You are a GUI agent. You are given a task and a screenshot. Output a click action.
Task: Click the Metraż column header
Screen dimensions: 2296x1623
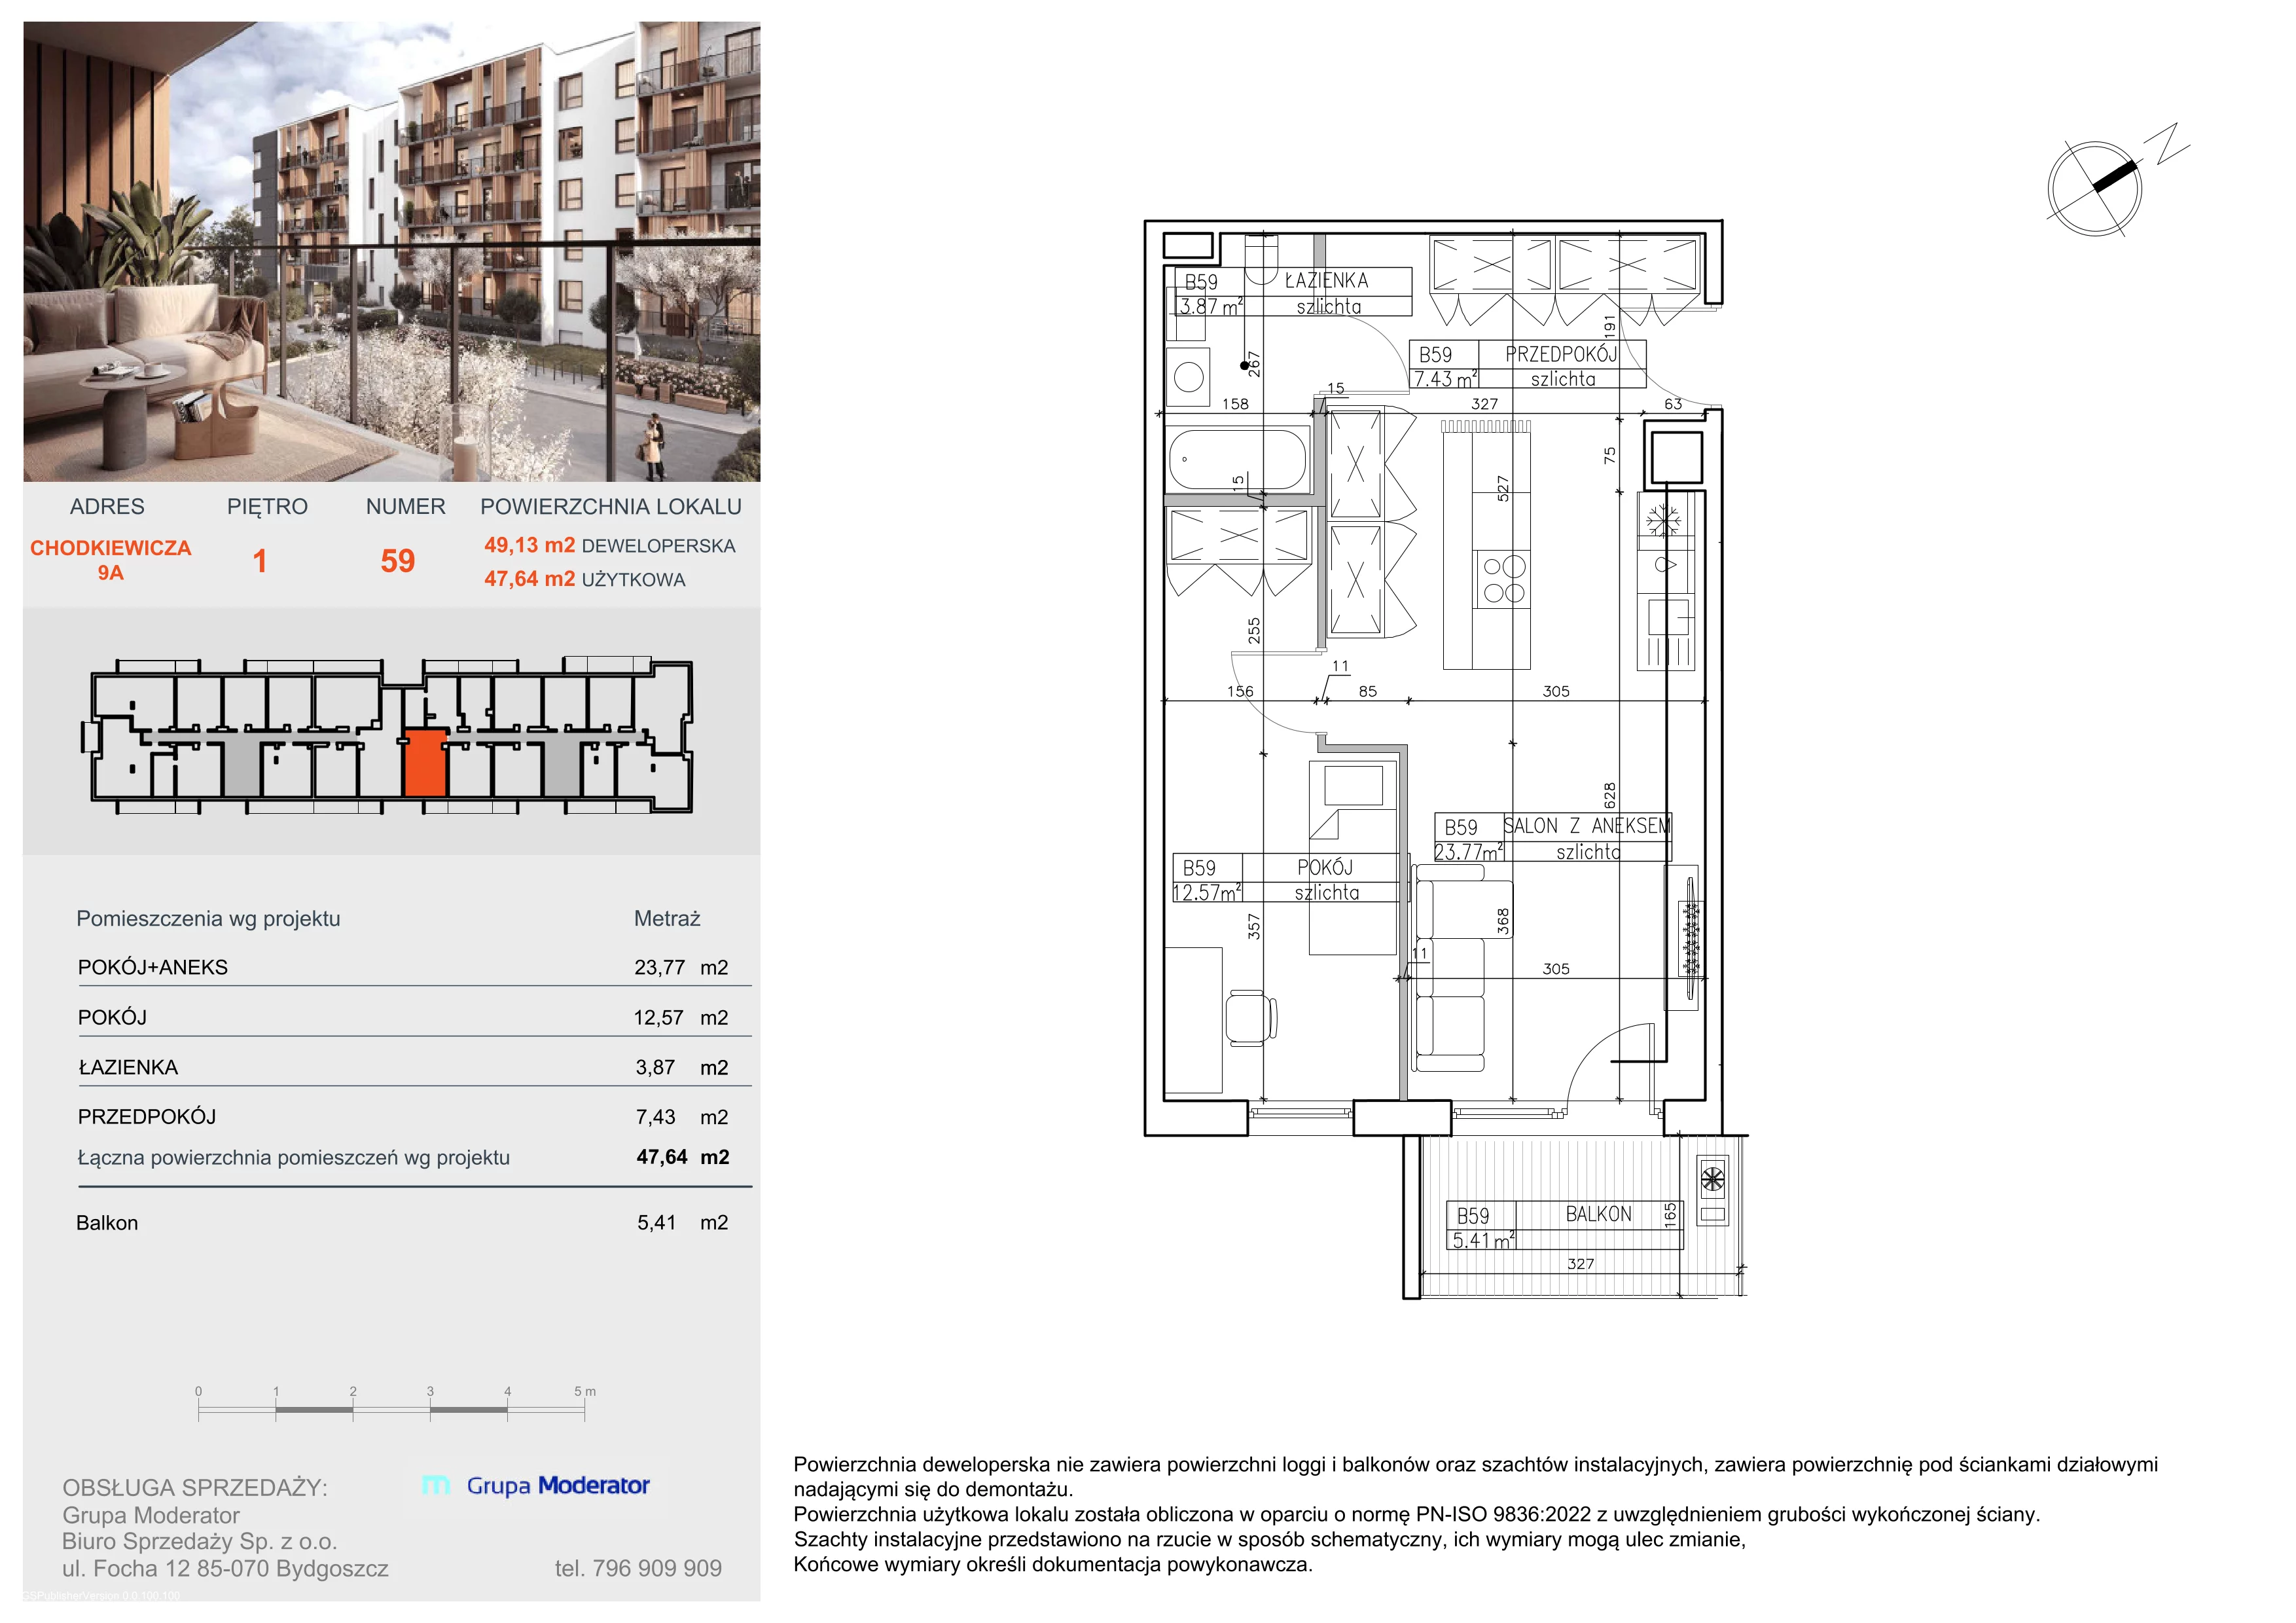tap(667, 918)
